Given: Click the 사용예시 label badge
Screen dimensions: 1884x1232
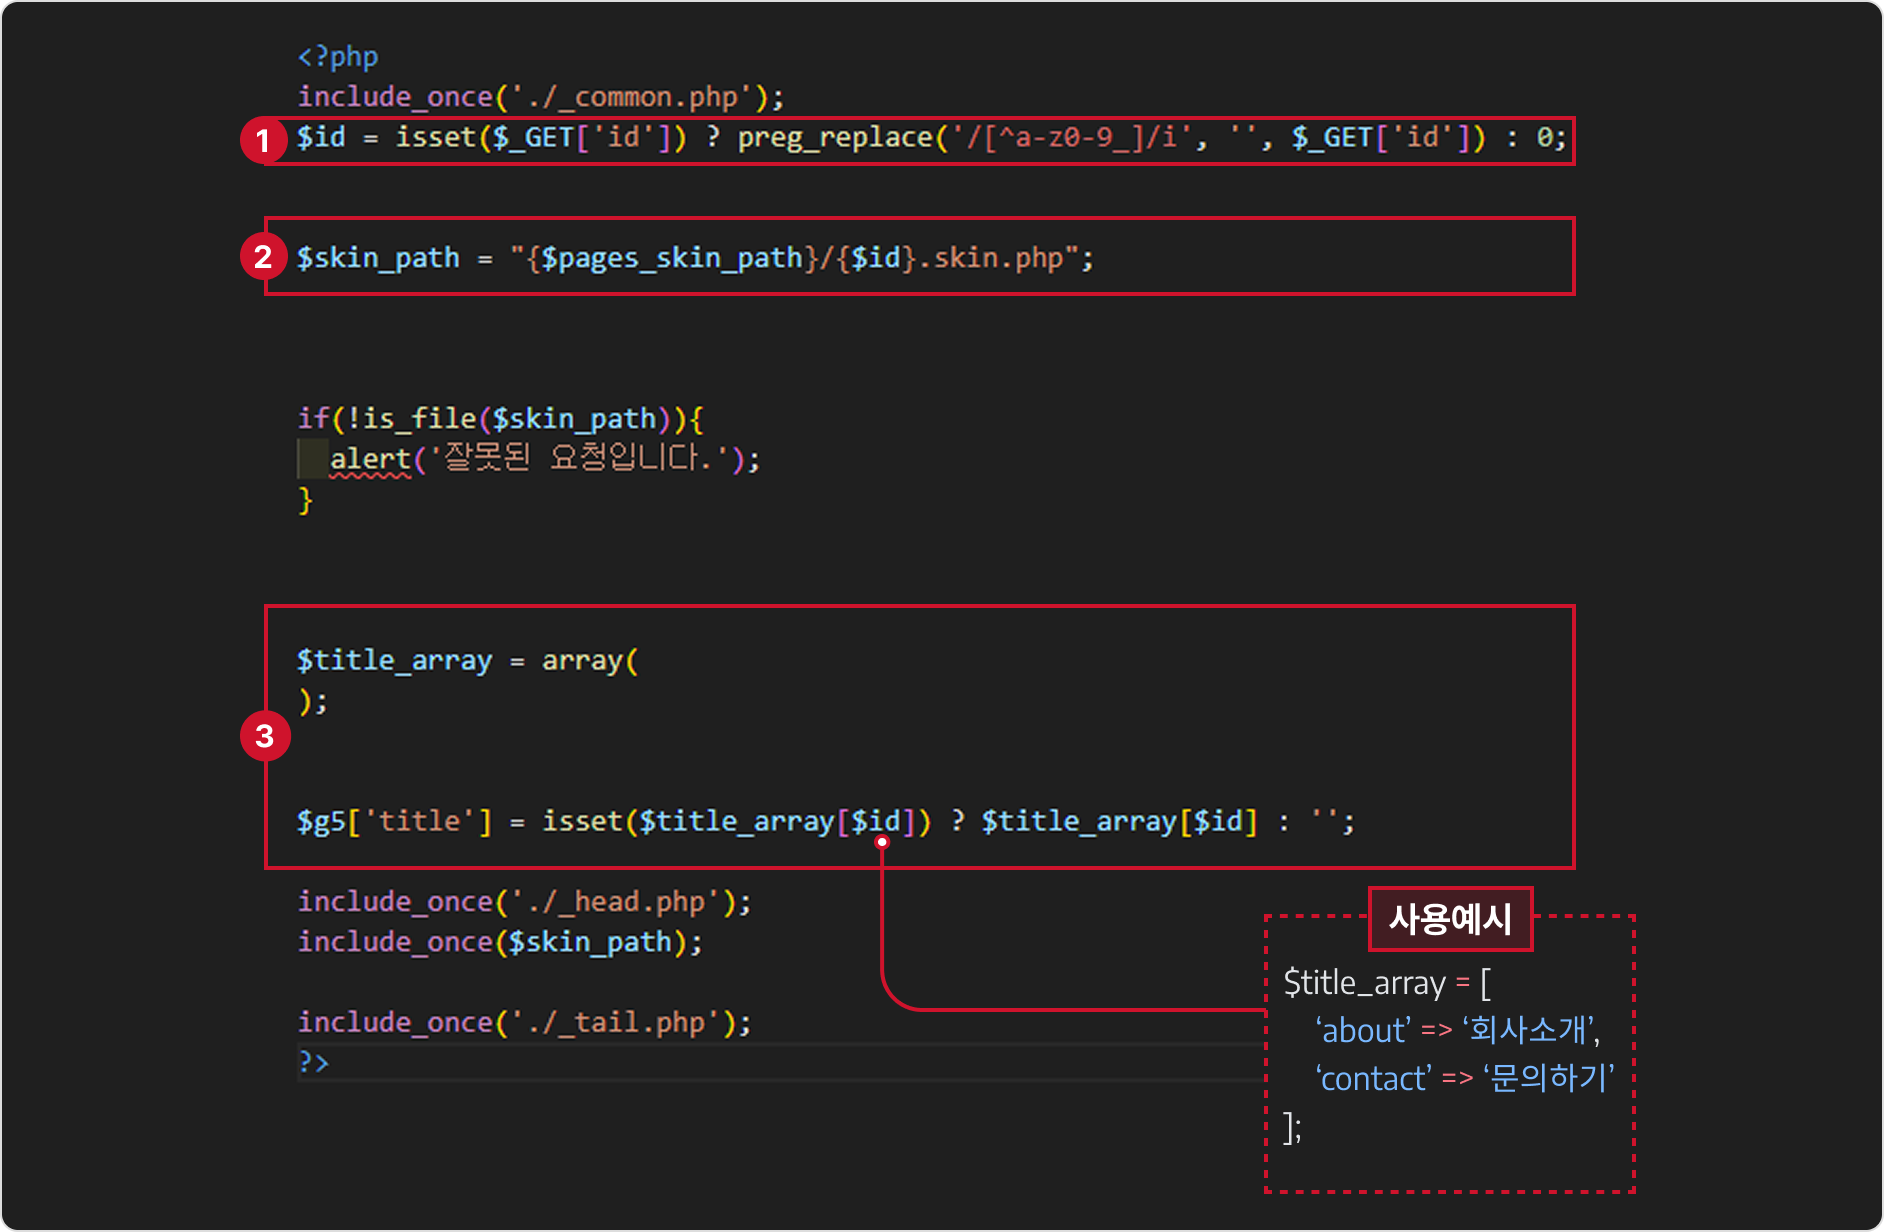Looking at the screenshot, I should coord(1450,918).
